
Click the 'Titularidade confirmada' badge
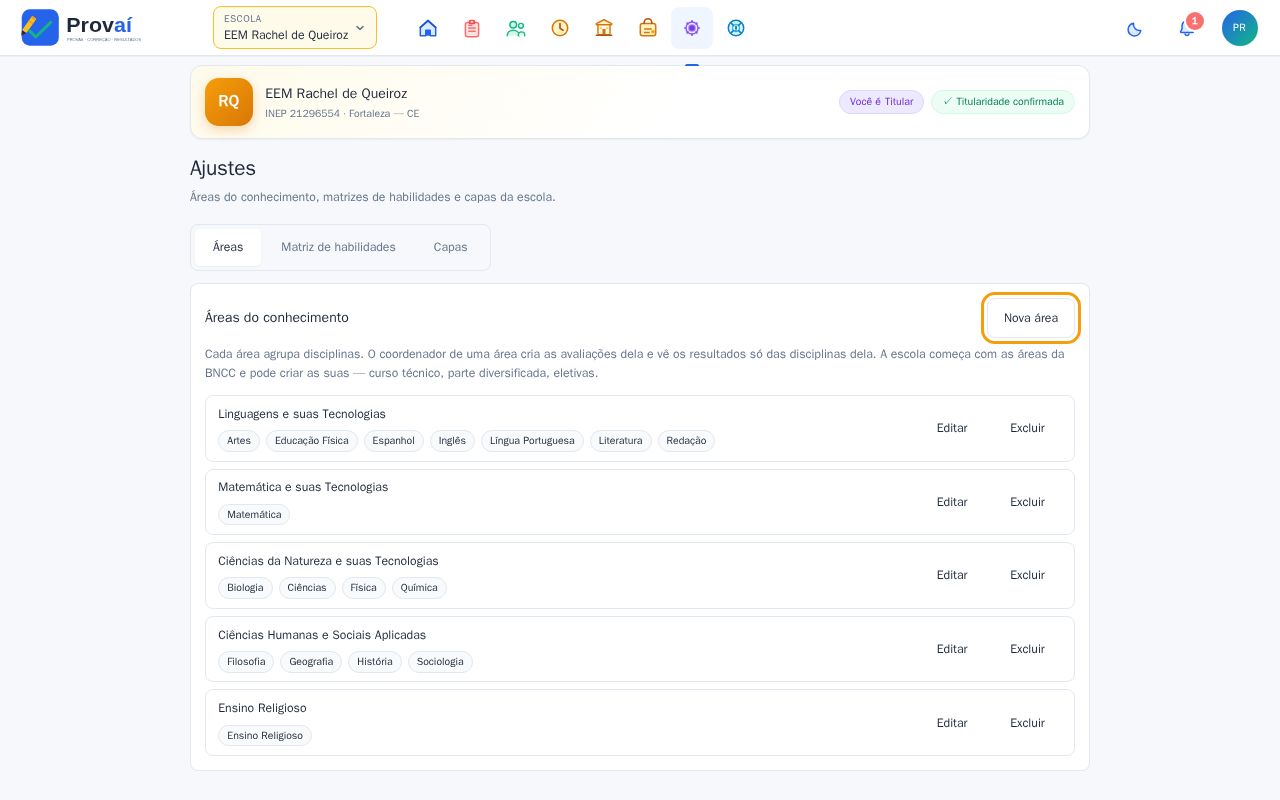[1003, 102]
